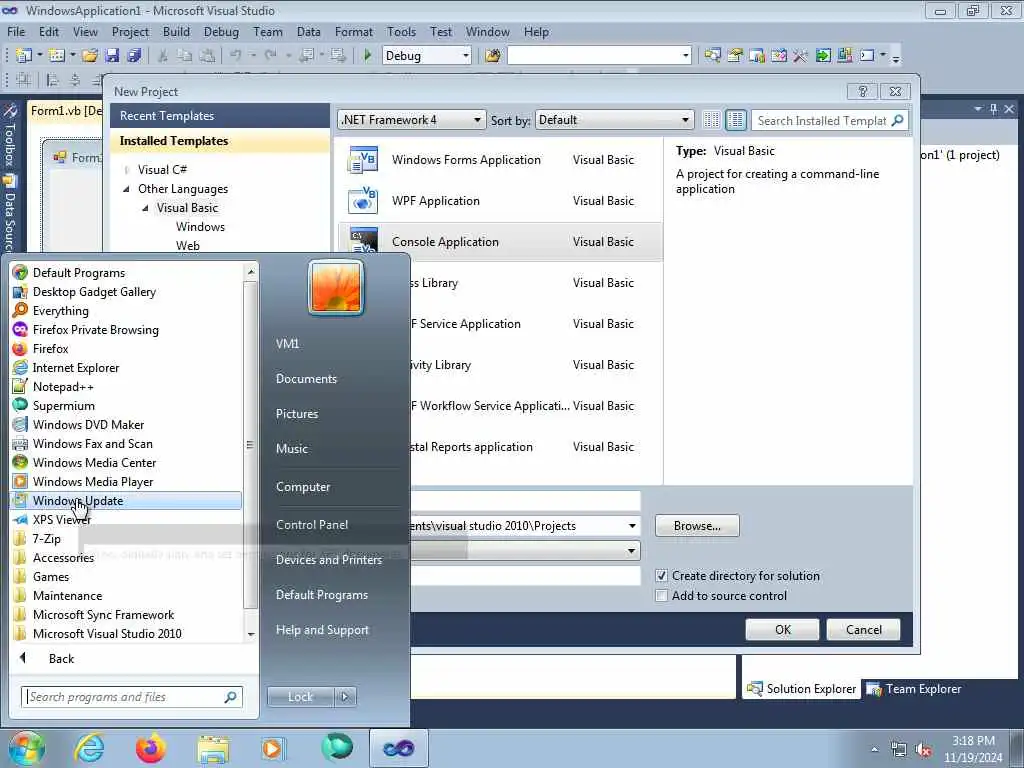Open Solution Explorer from toolbar icon
The image size is (1024, 768).
(x=712, y=56)
